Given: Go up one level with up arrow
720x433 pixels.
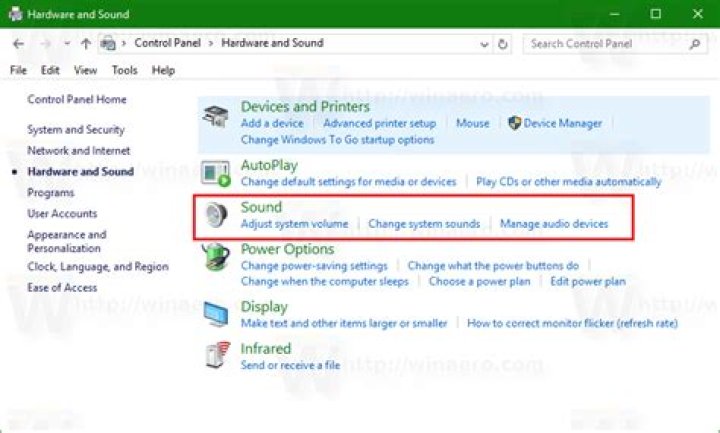Looking at the screenshot, I should click(85, 44).
